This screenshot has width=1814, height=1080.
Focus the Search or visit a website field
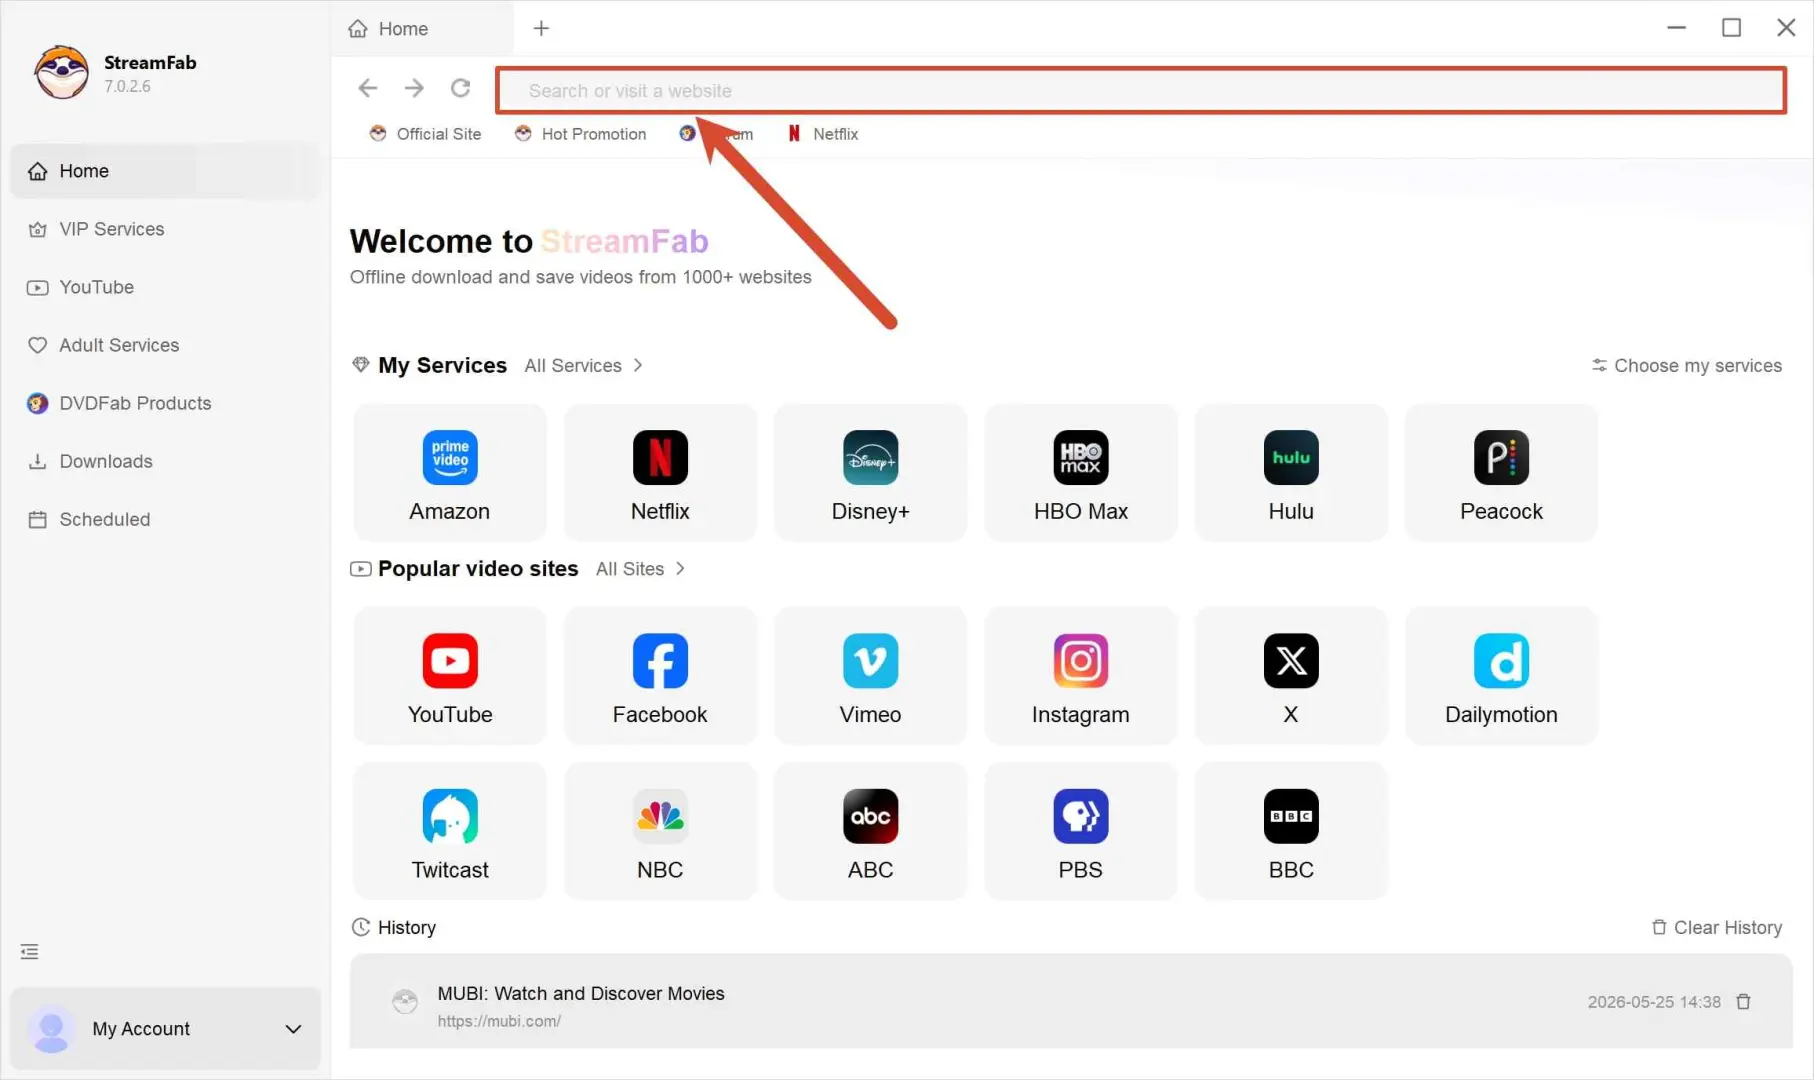[1141, 91]
